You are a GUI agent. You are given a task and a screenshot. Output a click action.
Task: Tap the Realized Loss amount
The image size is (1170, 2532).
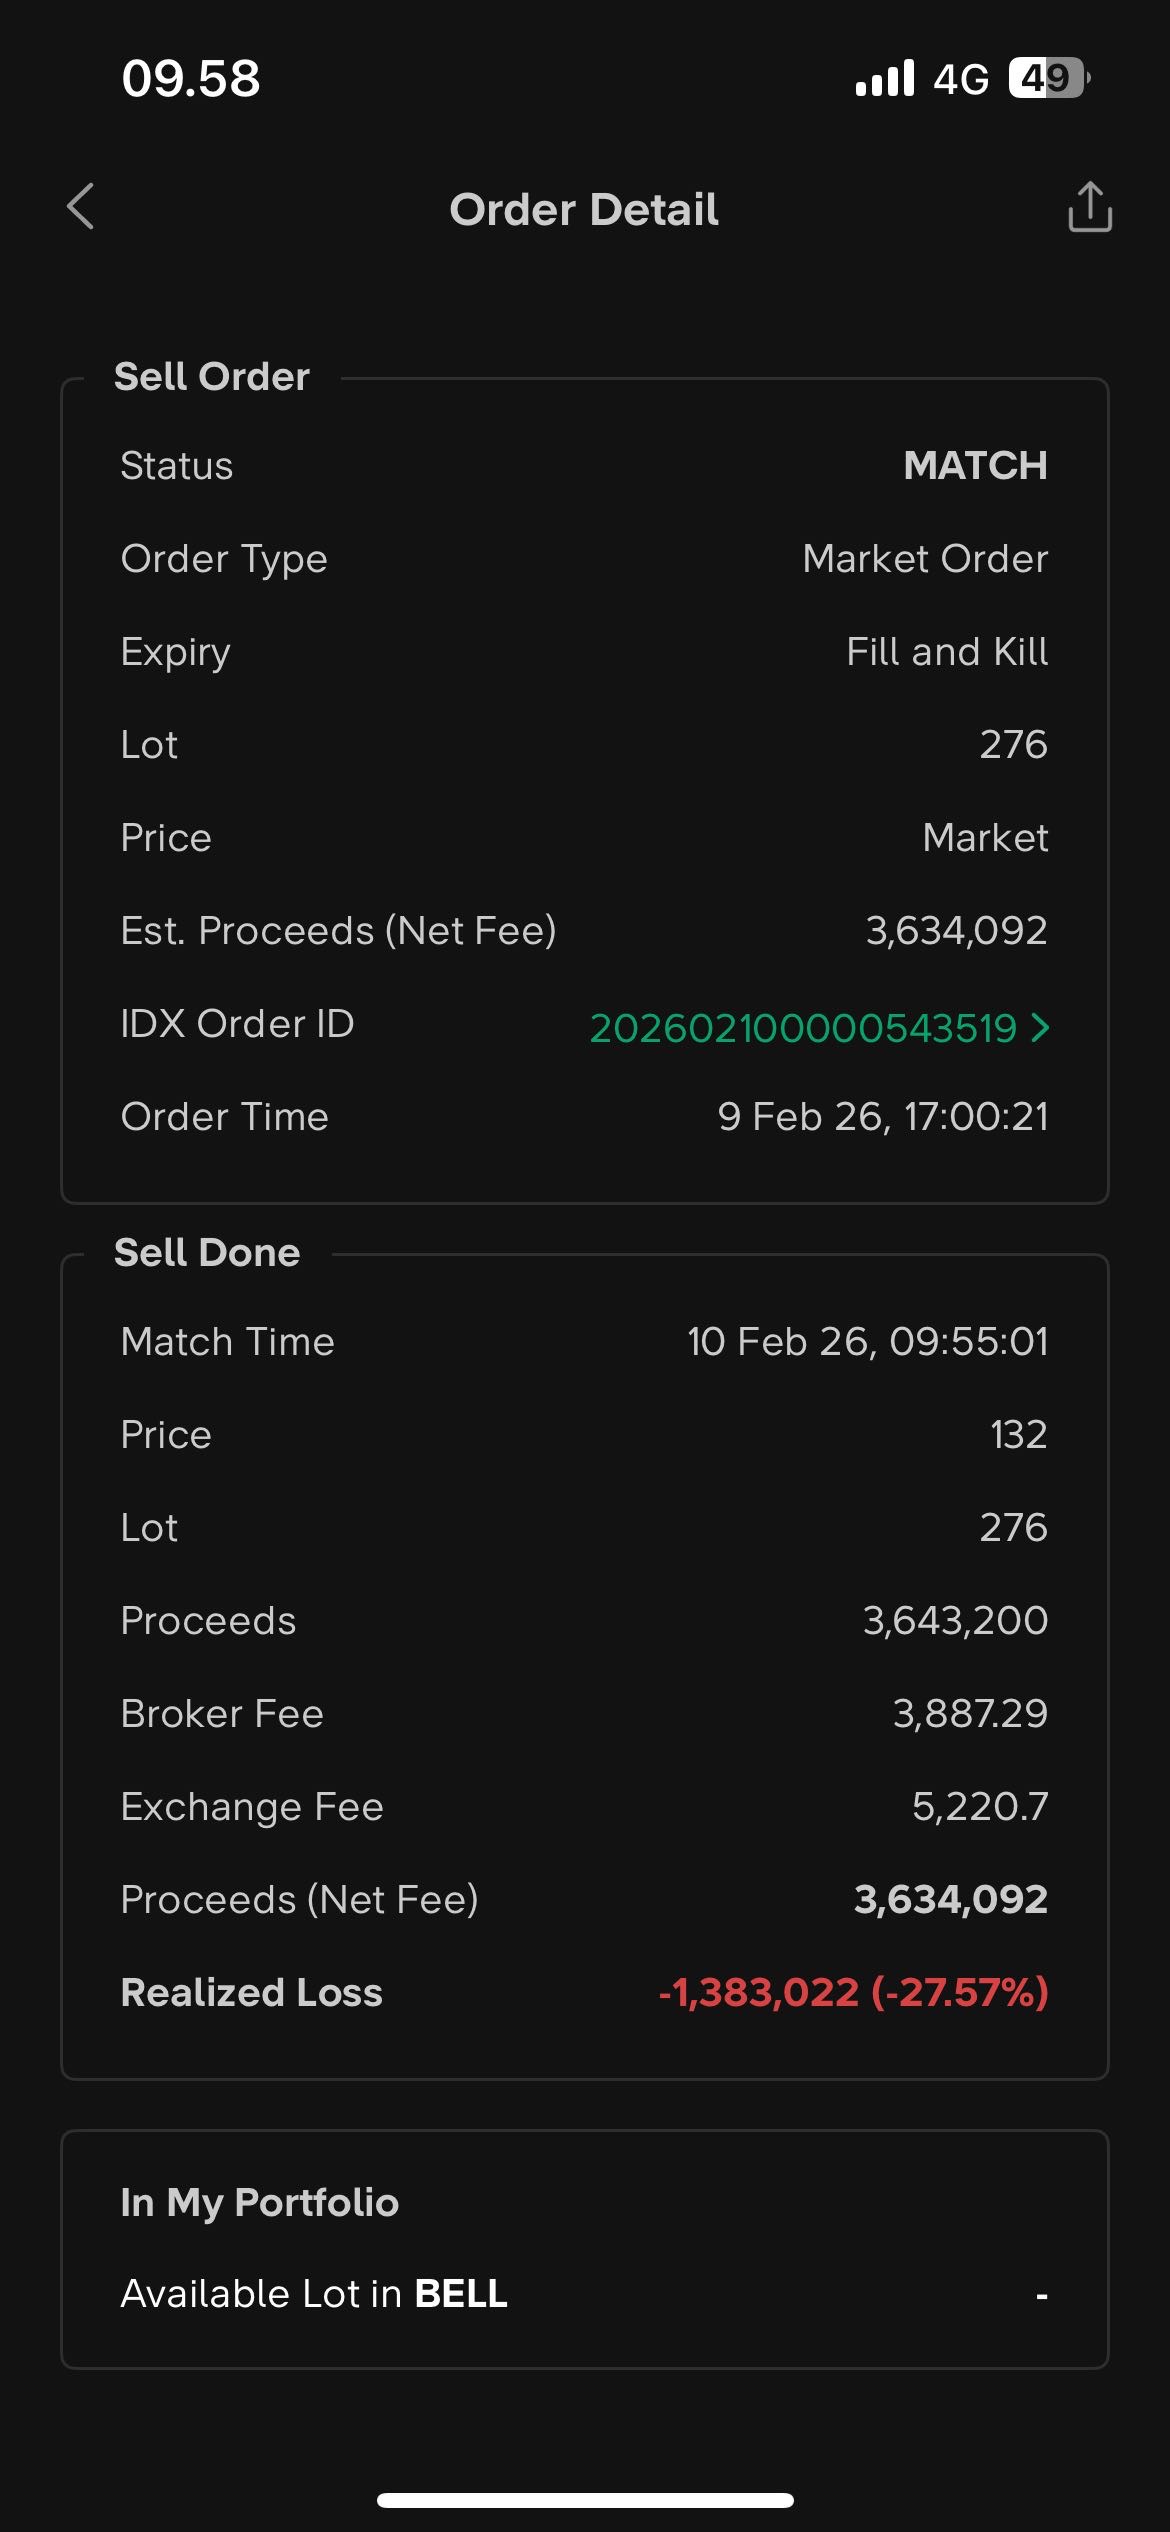pos(853,1992)
